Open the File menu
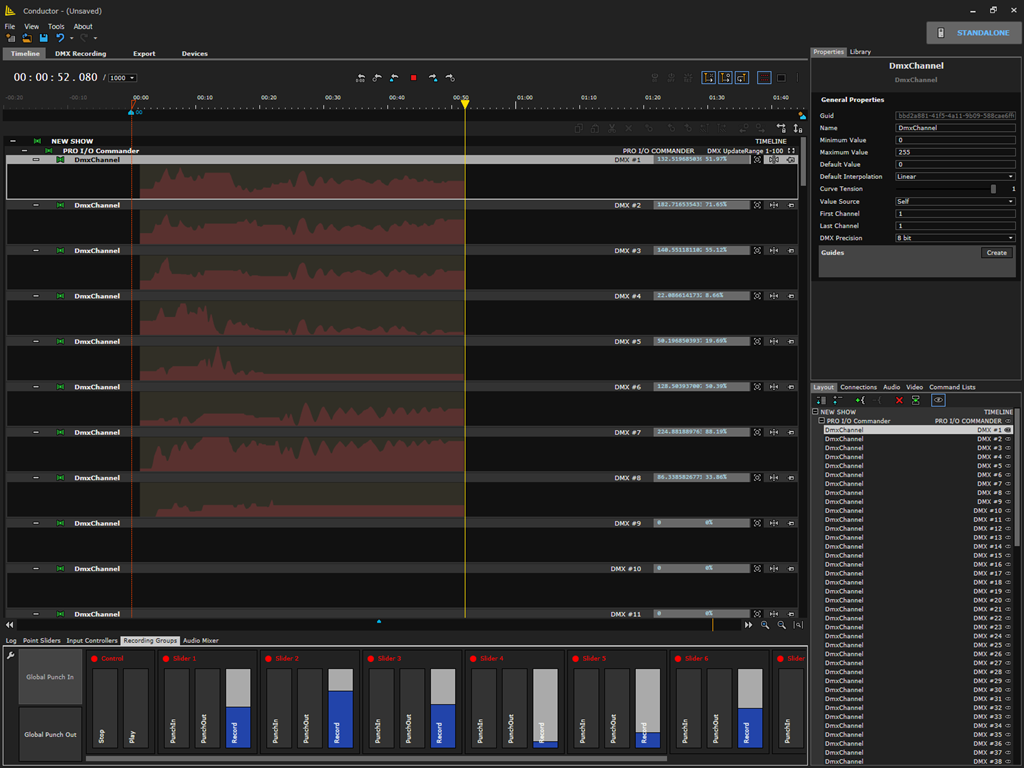 [x=10, y=27]
